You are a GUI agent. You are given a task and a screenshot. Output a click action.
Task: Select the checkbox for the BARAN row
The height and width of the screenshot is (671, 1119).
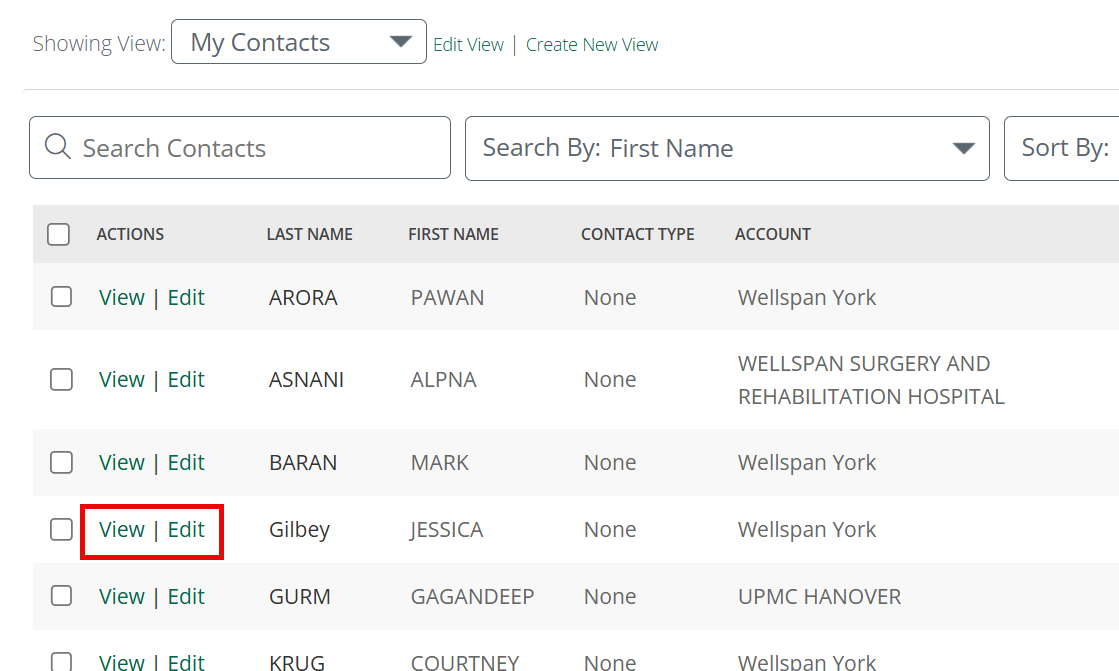tap(61, 462)
